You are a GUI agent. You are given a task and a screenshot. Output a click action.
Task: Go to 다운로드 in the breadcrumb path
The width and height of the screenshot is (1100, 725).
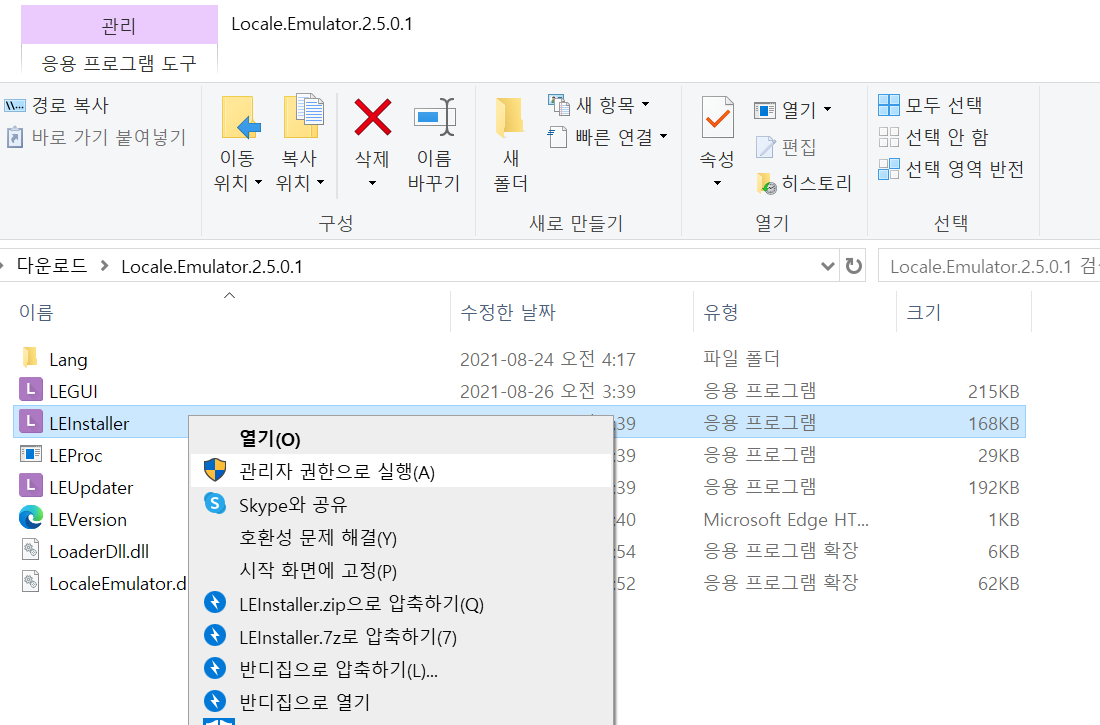click(52, 265)
